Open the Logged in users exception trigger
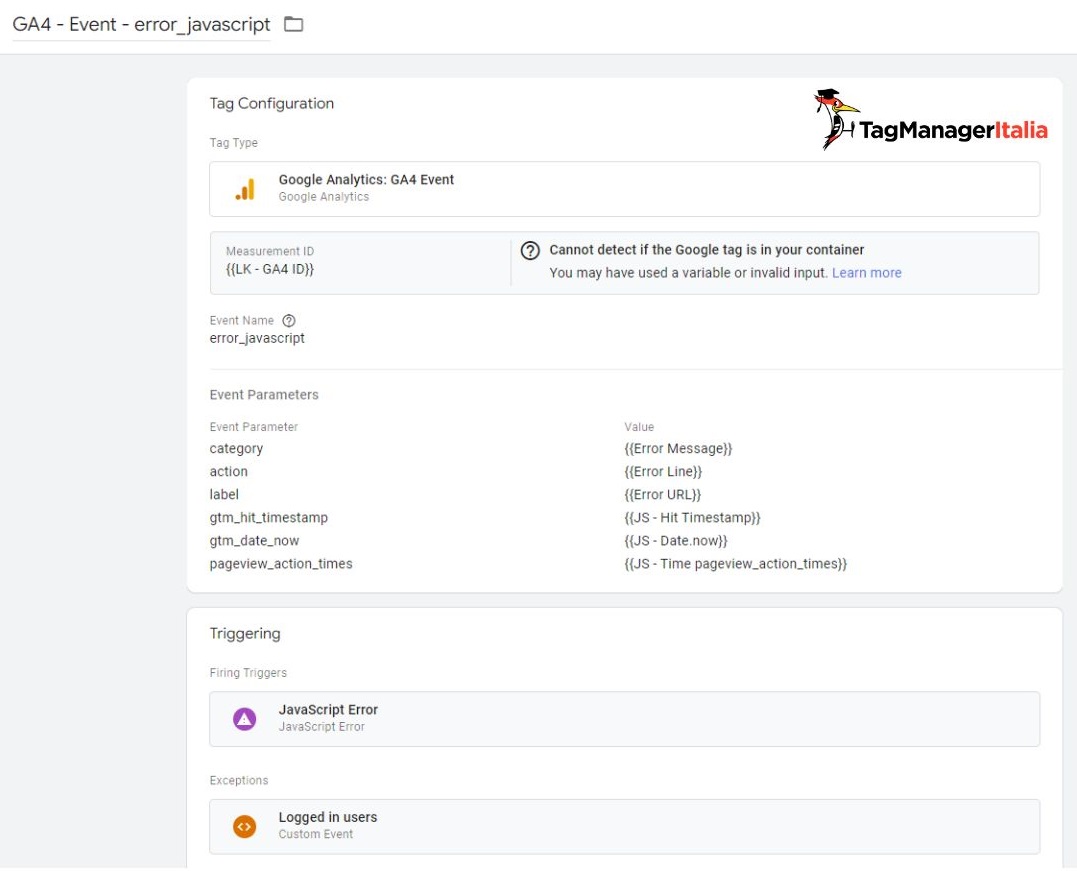 (x=328, y=818)
